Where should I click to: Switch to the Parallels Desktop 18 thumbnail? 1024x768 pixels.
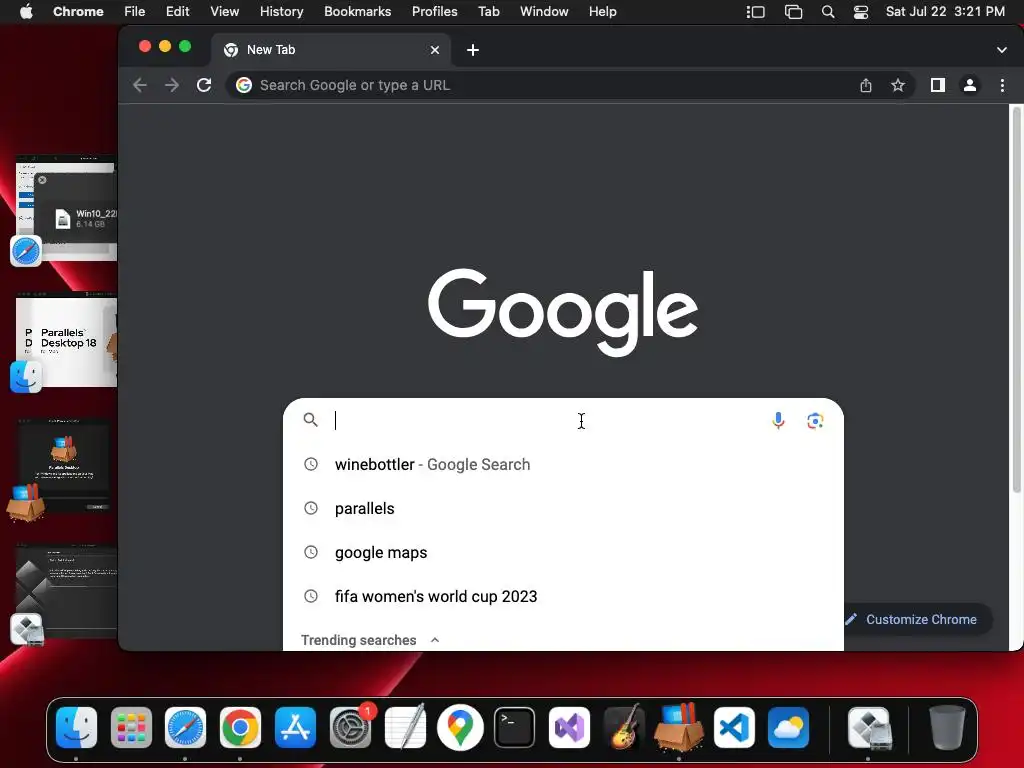click(66, 340)
